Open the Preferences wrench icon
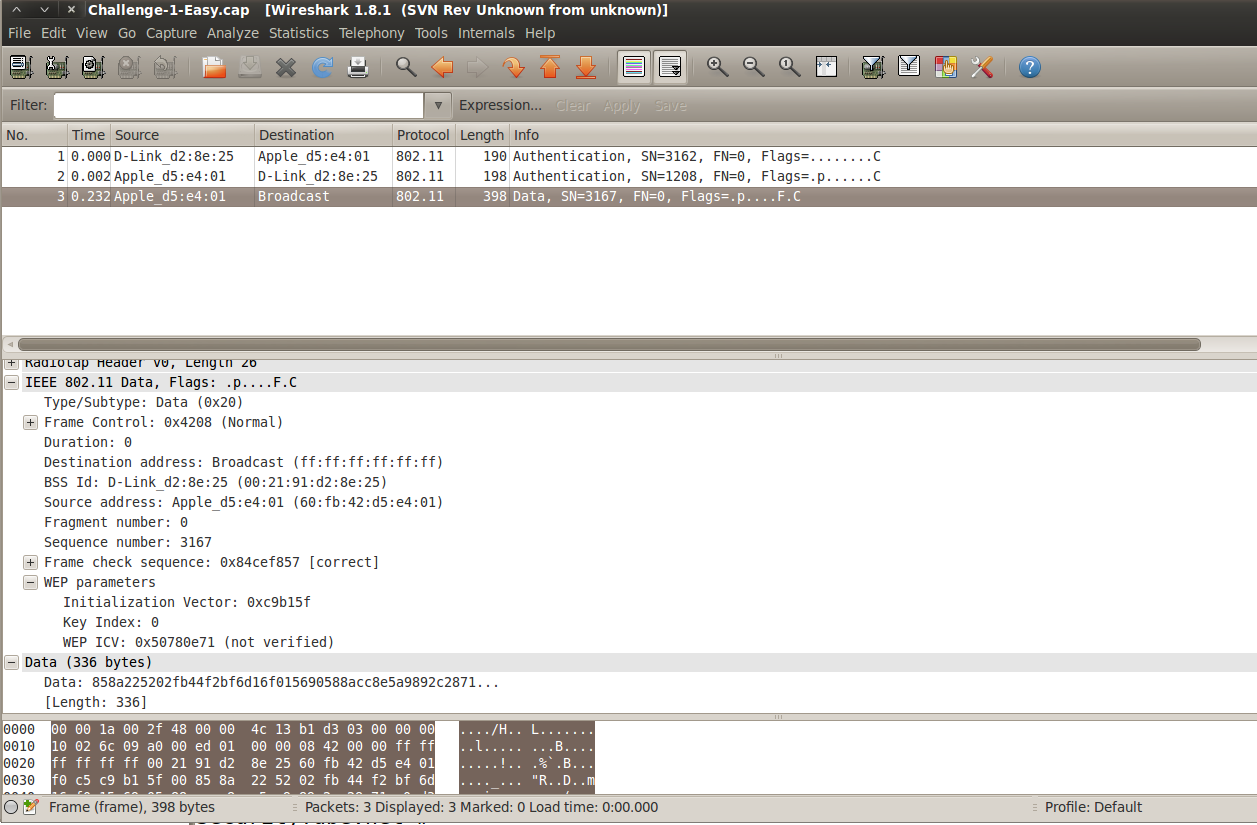Image resolution: width=1257 pixels, height=825 pixels. point(982,67)
